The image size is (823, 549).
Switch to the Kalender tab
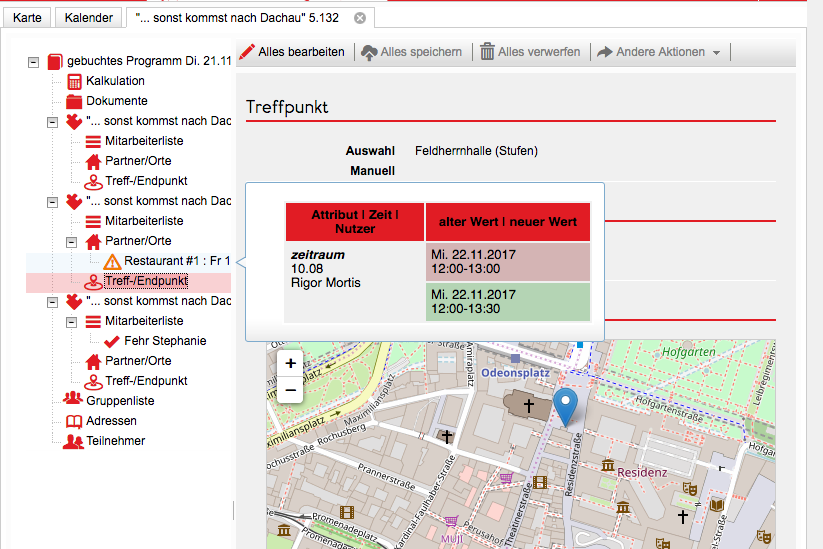pyautogui.click(x=88, y=18)
